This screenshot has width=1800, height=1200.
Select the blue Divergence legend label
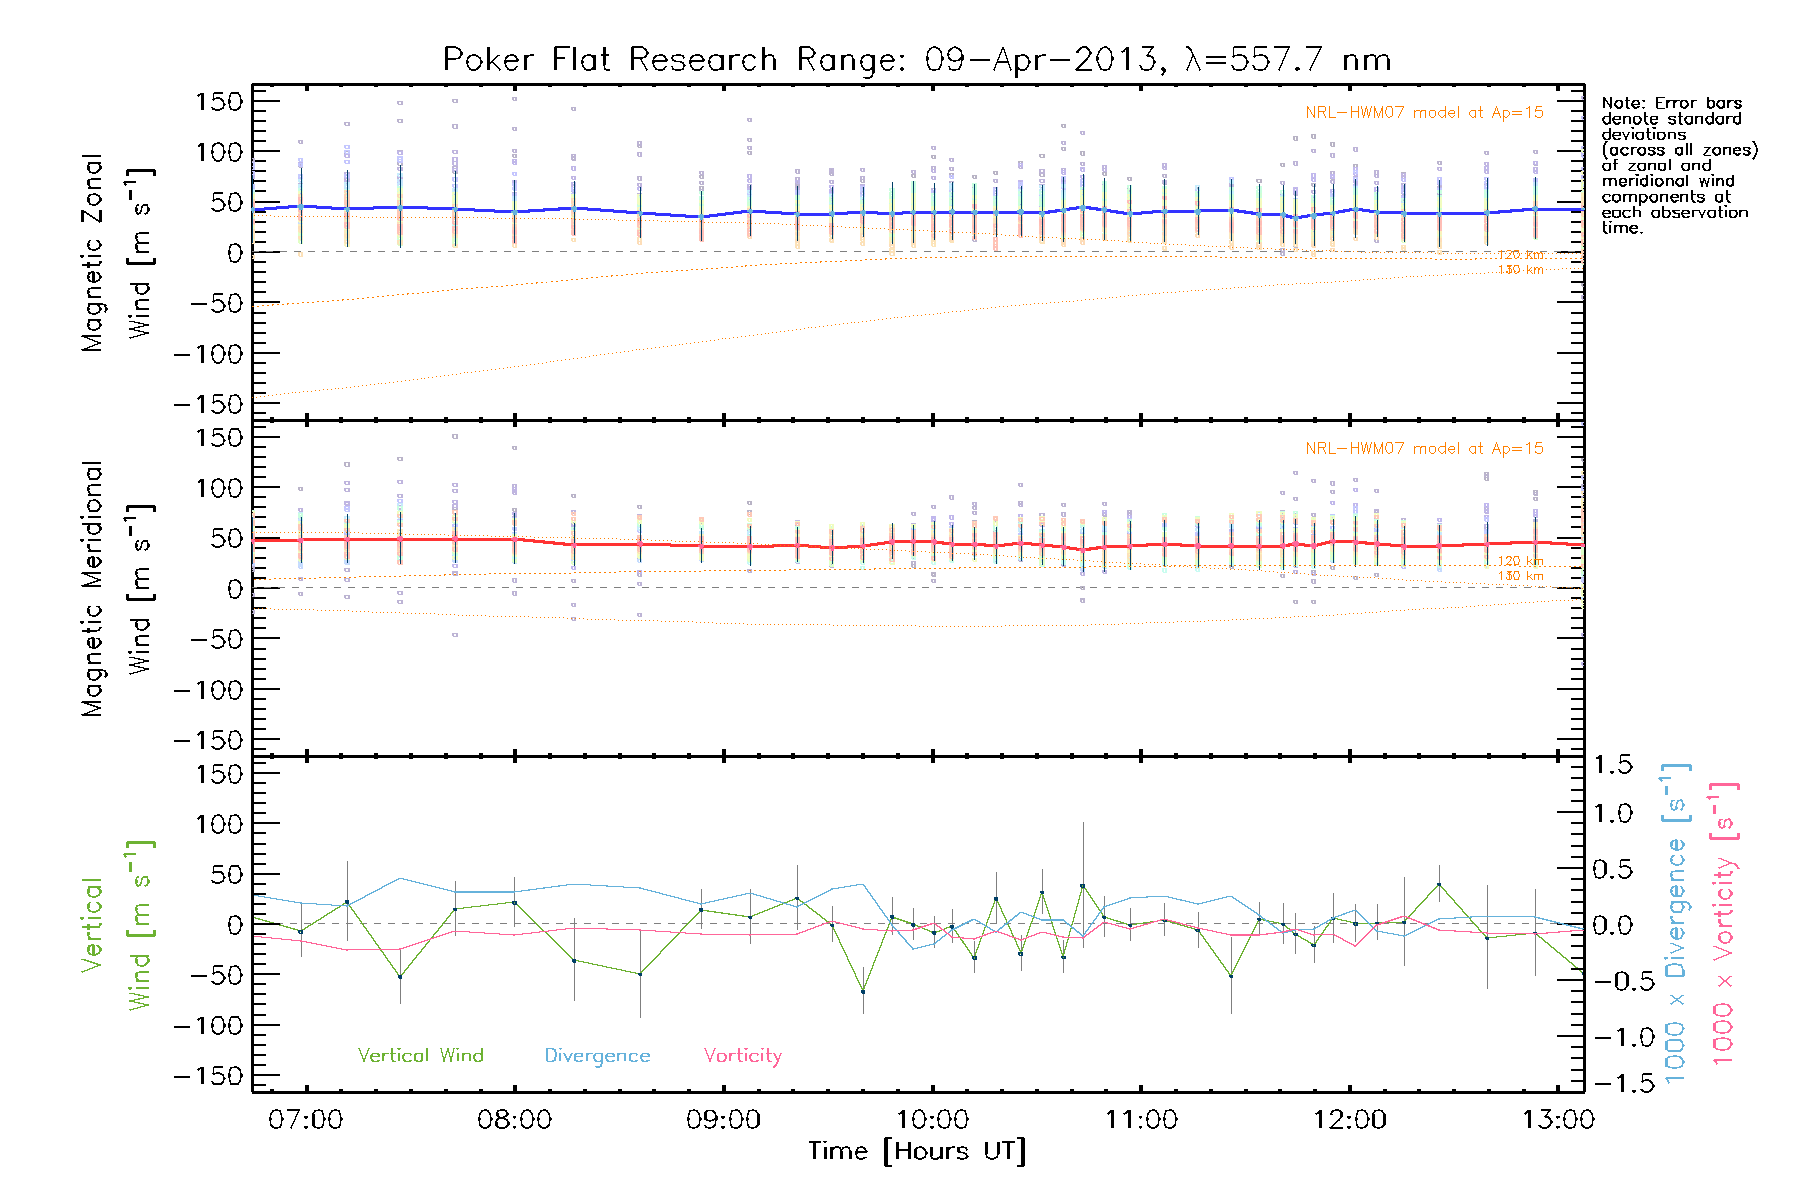click(x=597, y=1056)
